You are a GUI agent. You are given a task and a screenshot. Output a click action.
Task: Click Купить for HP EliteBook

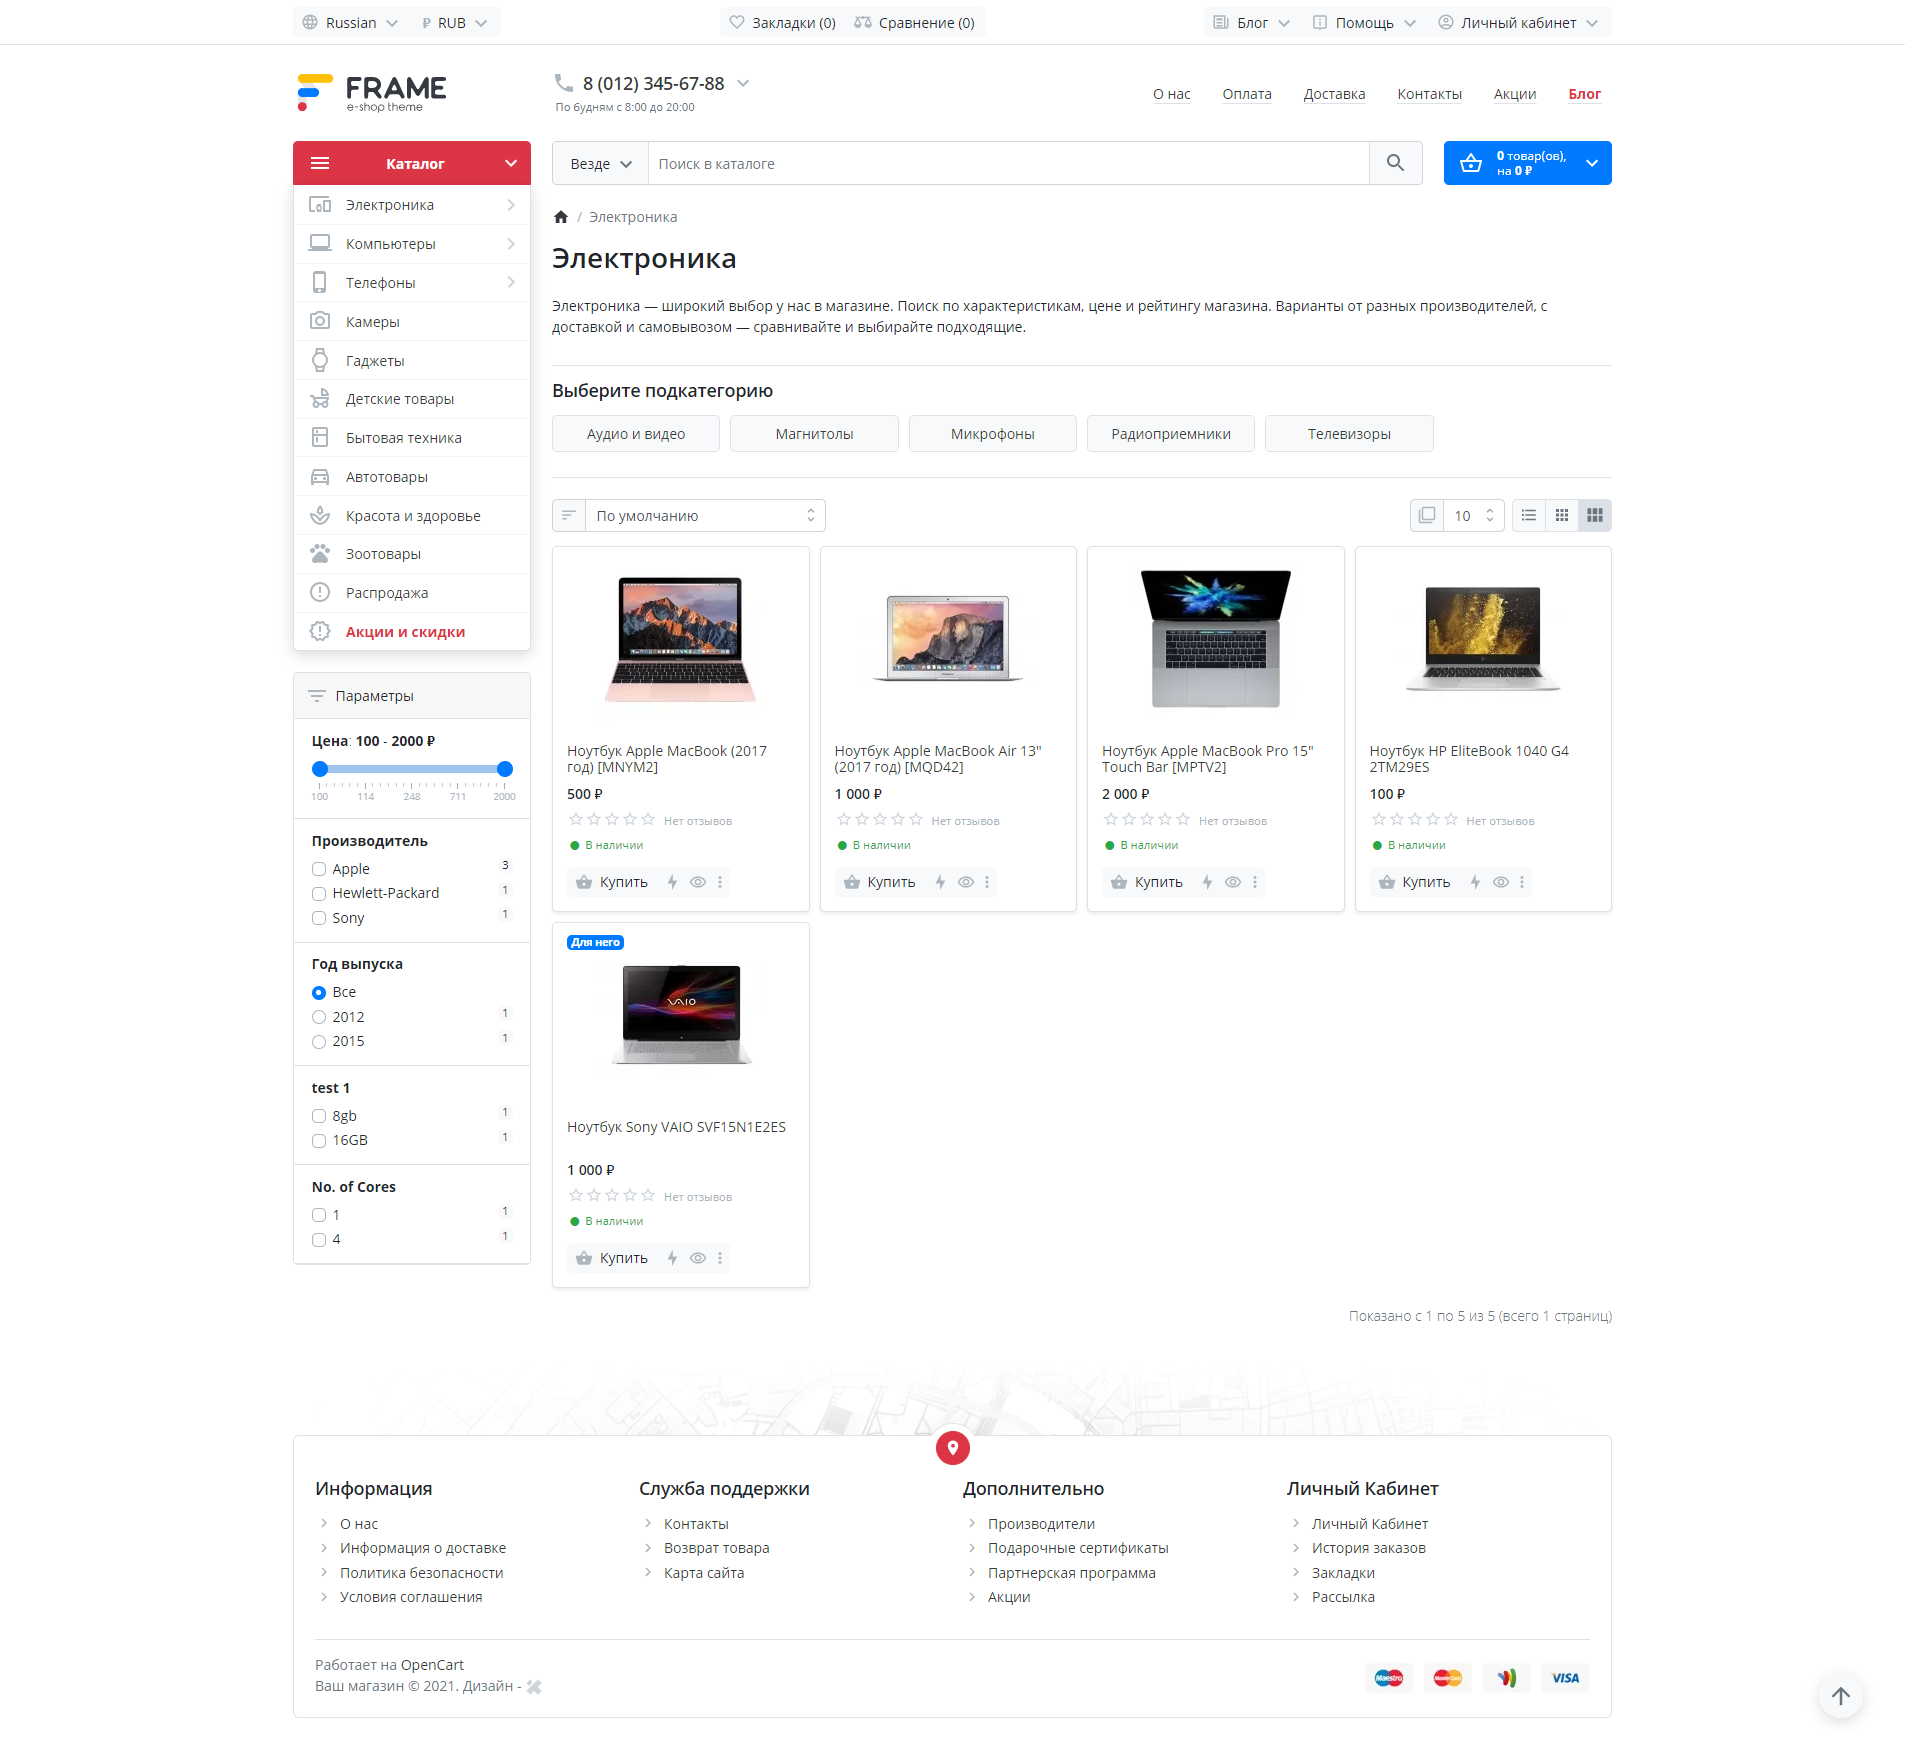pos(1415,882)
